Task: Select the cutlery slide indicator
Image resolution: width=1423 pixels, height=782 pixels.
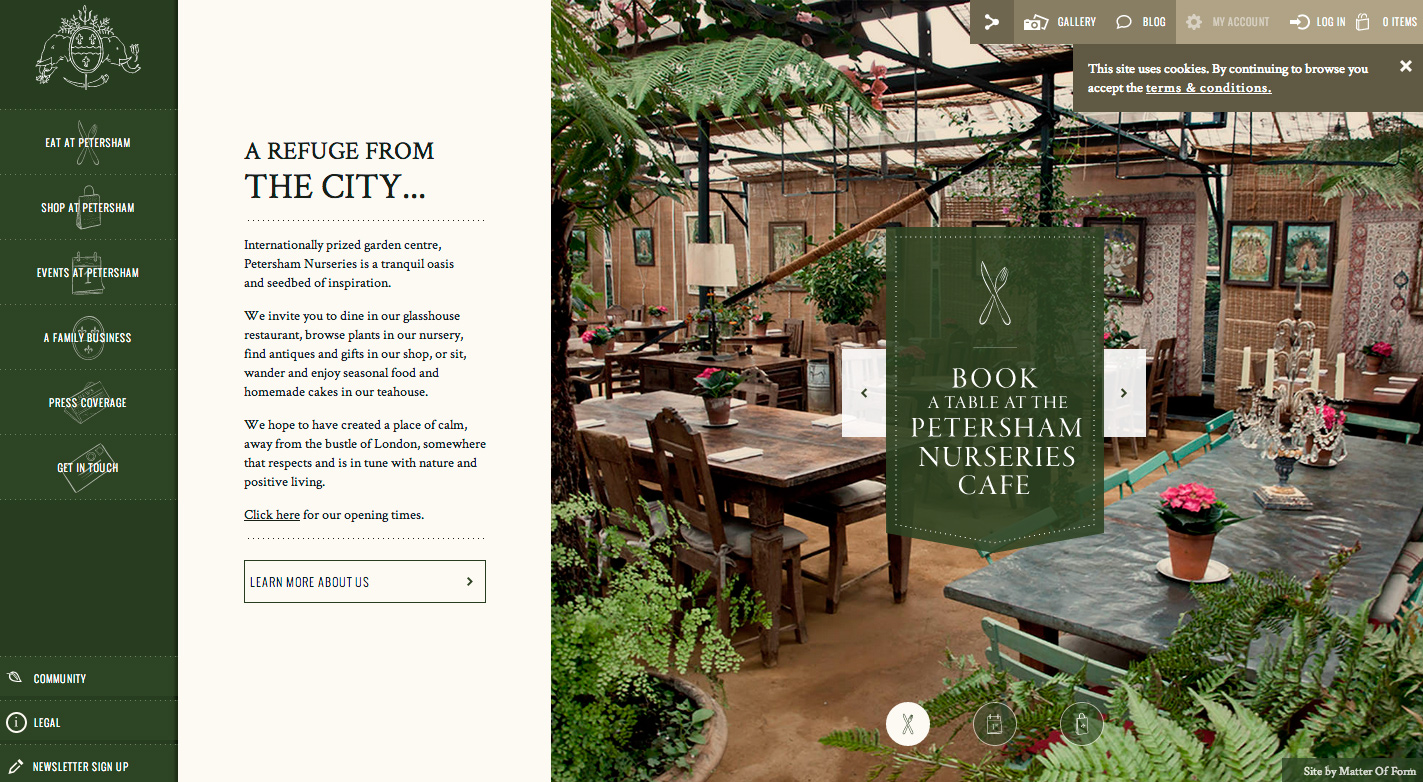Action: [x=908, y=724]
